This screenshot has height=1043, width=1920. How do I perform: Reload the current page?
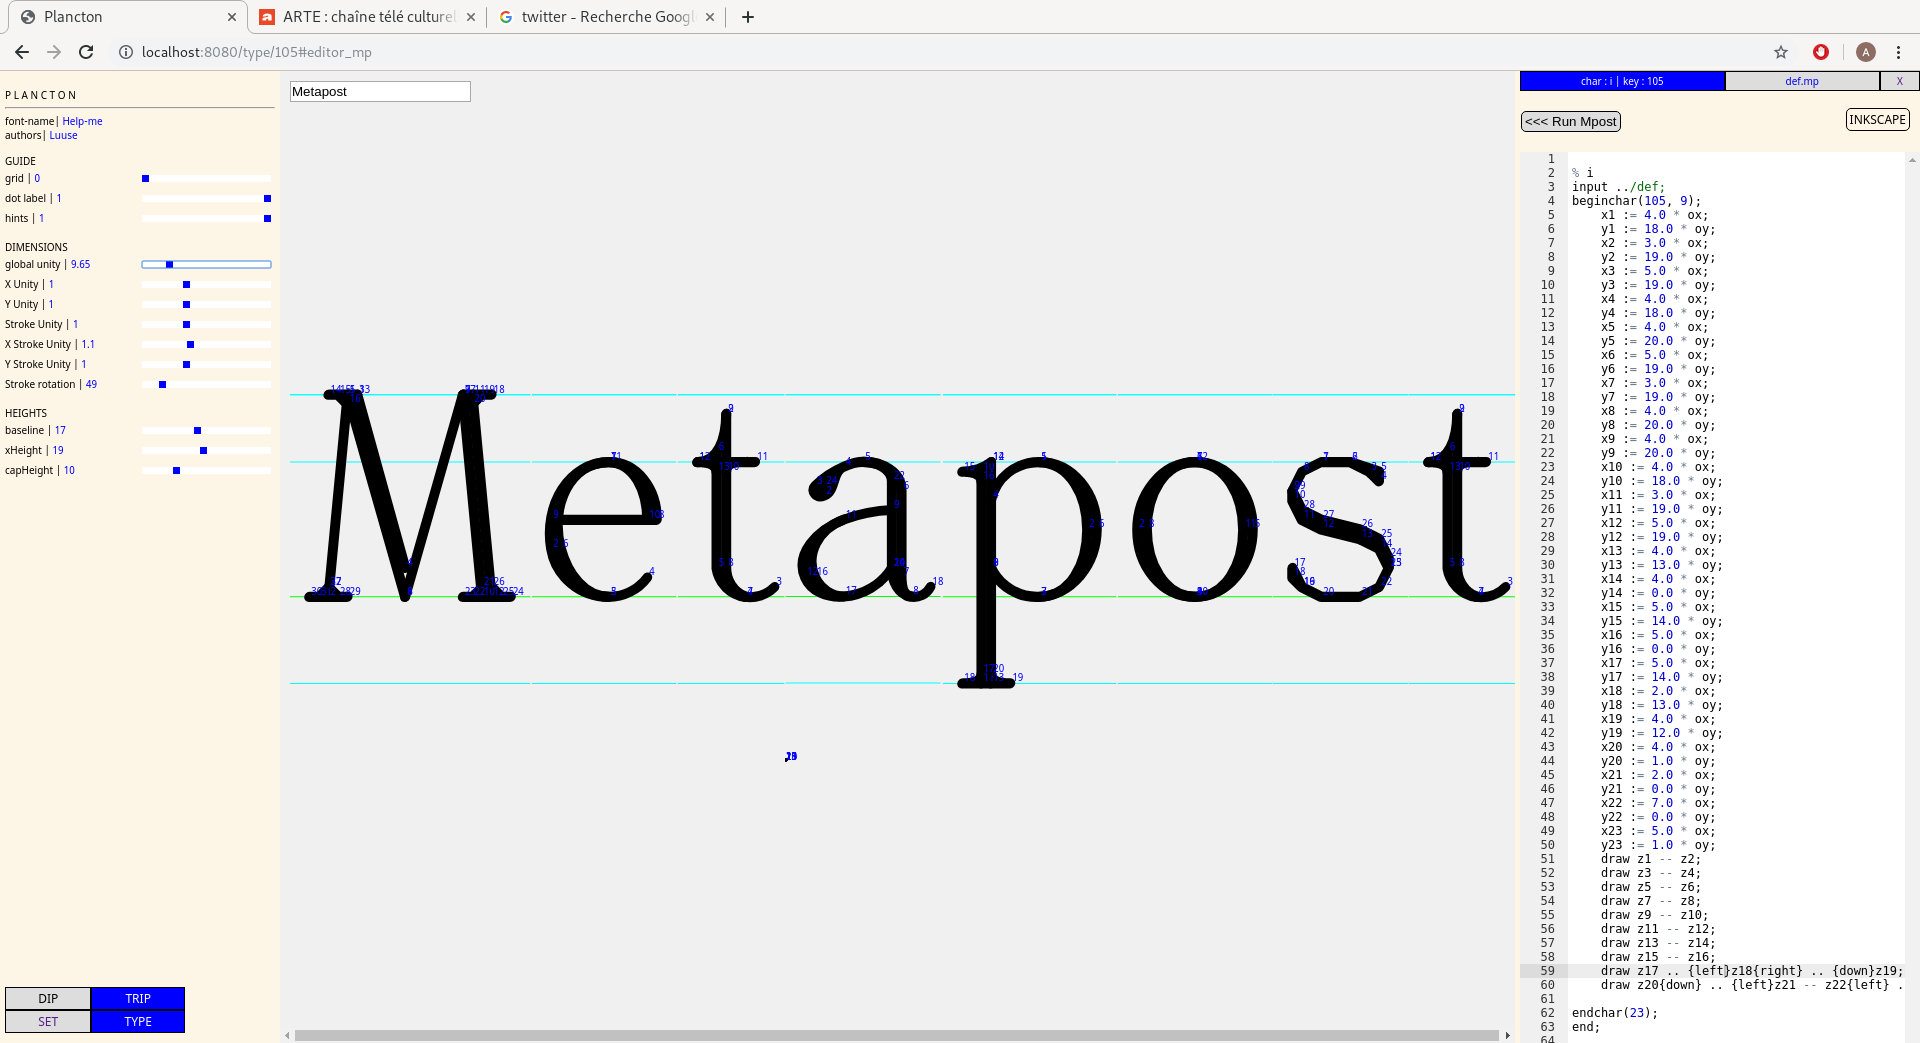(86, 52)
